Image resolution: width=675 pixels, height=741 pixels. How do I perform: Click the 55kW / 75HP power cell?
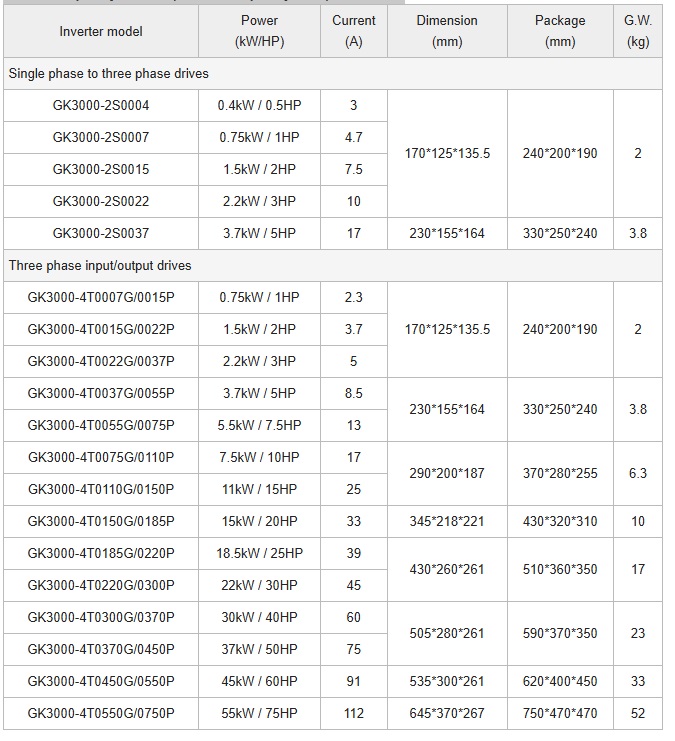tap(259, 713)
